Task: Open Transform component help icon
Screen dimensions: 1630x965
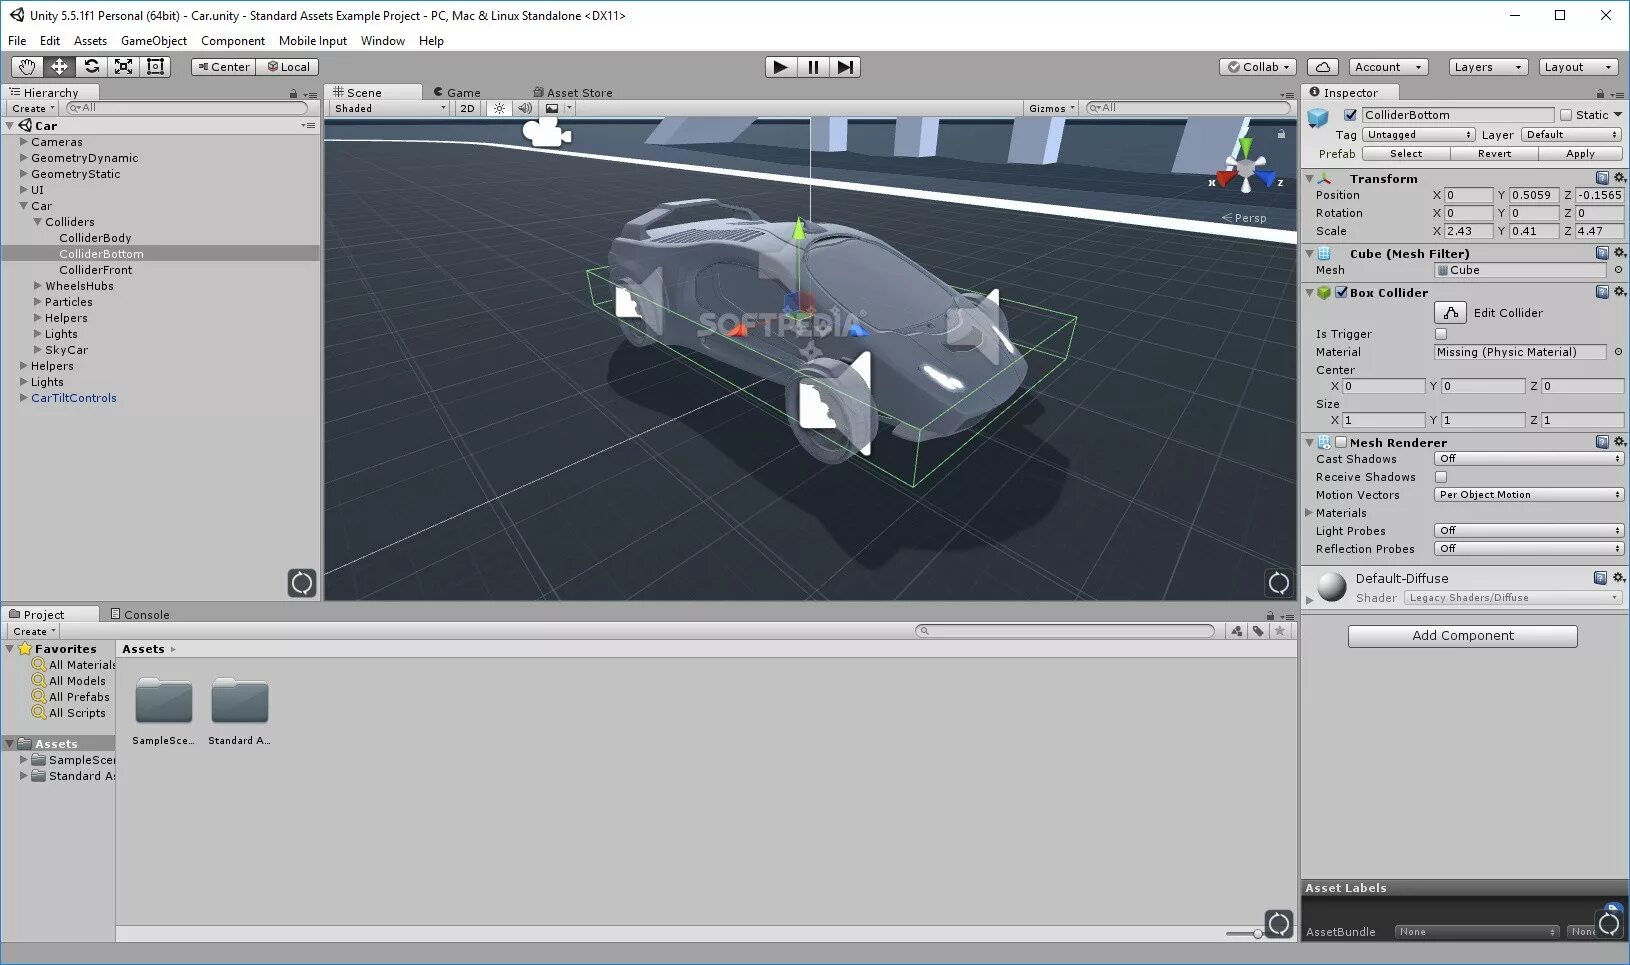Action: (x=1602, y=178)
